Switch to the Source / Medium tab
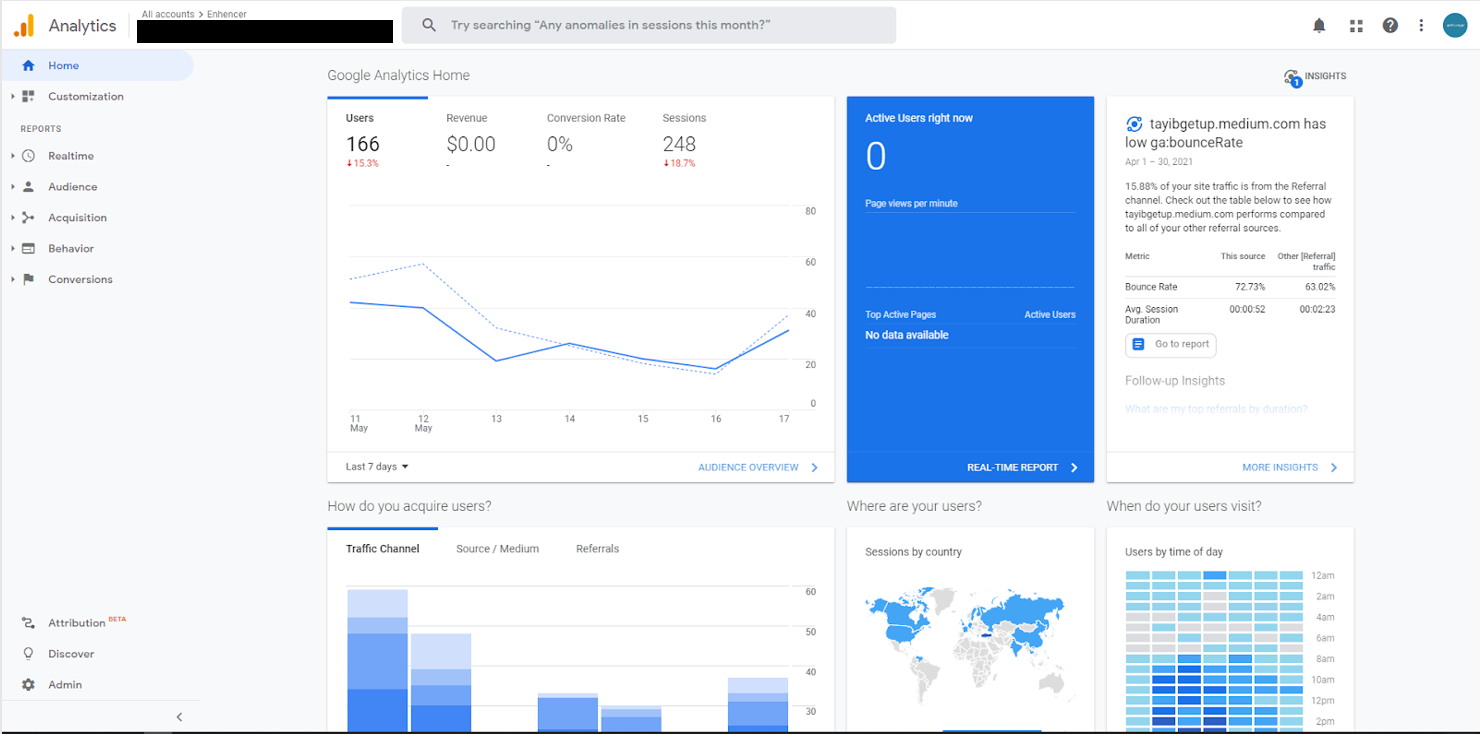1484x734 pixels. point(497,549)
